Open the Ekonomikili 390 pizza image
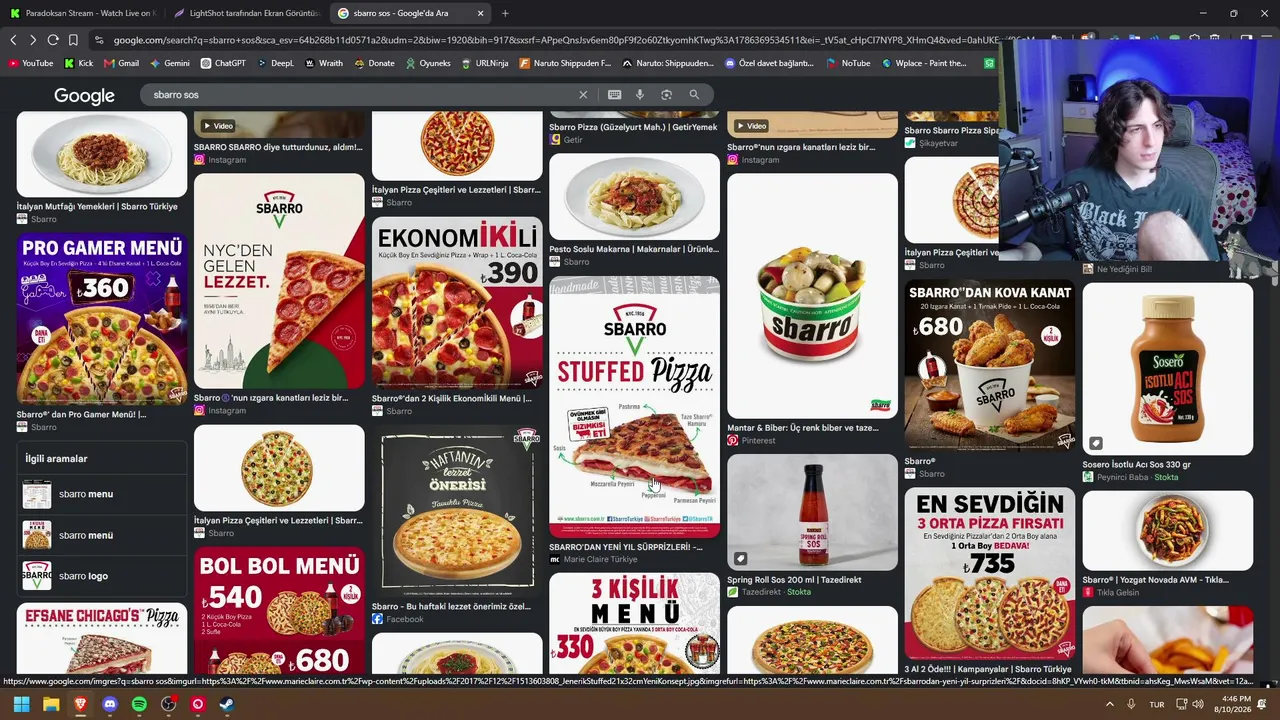 pos(457,303)
